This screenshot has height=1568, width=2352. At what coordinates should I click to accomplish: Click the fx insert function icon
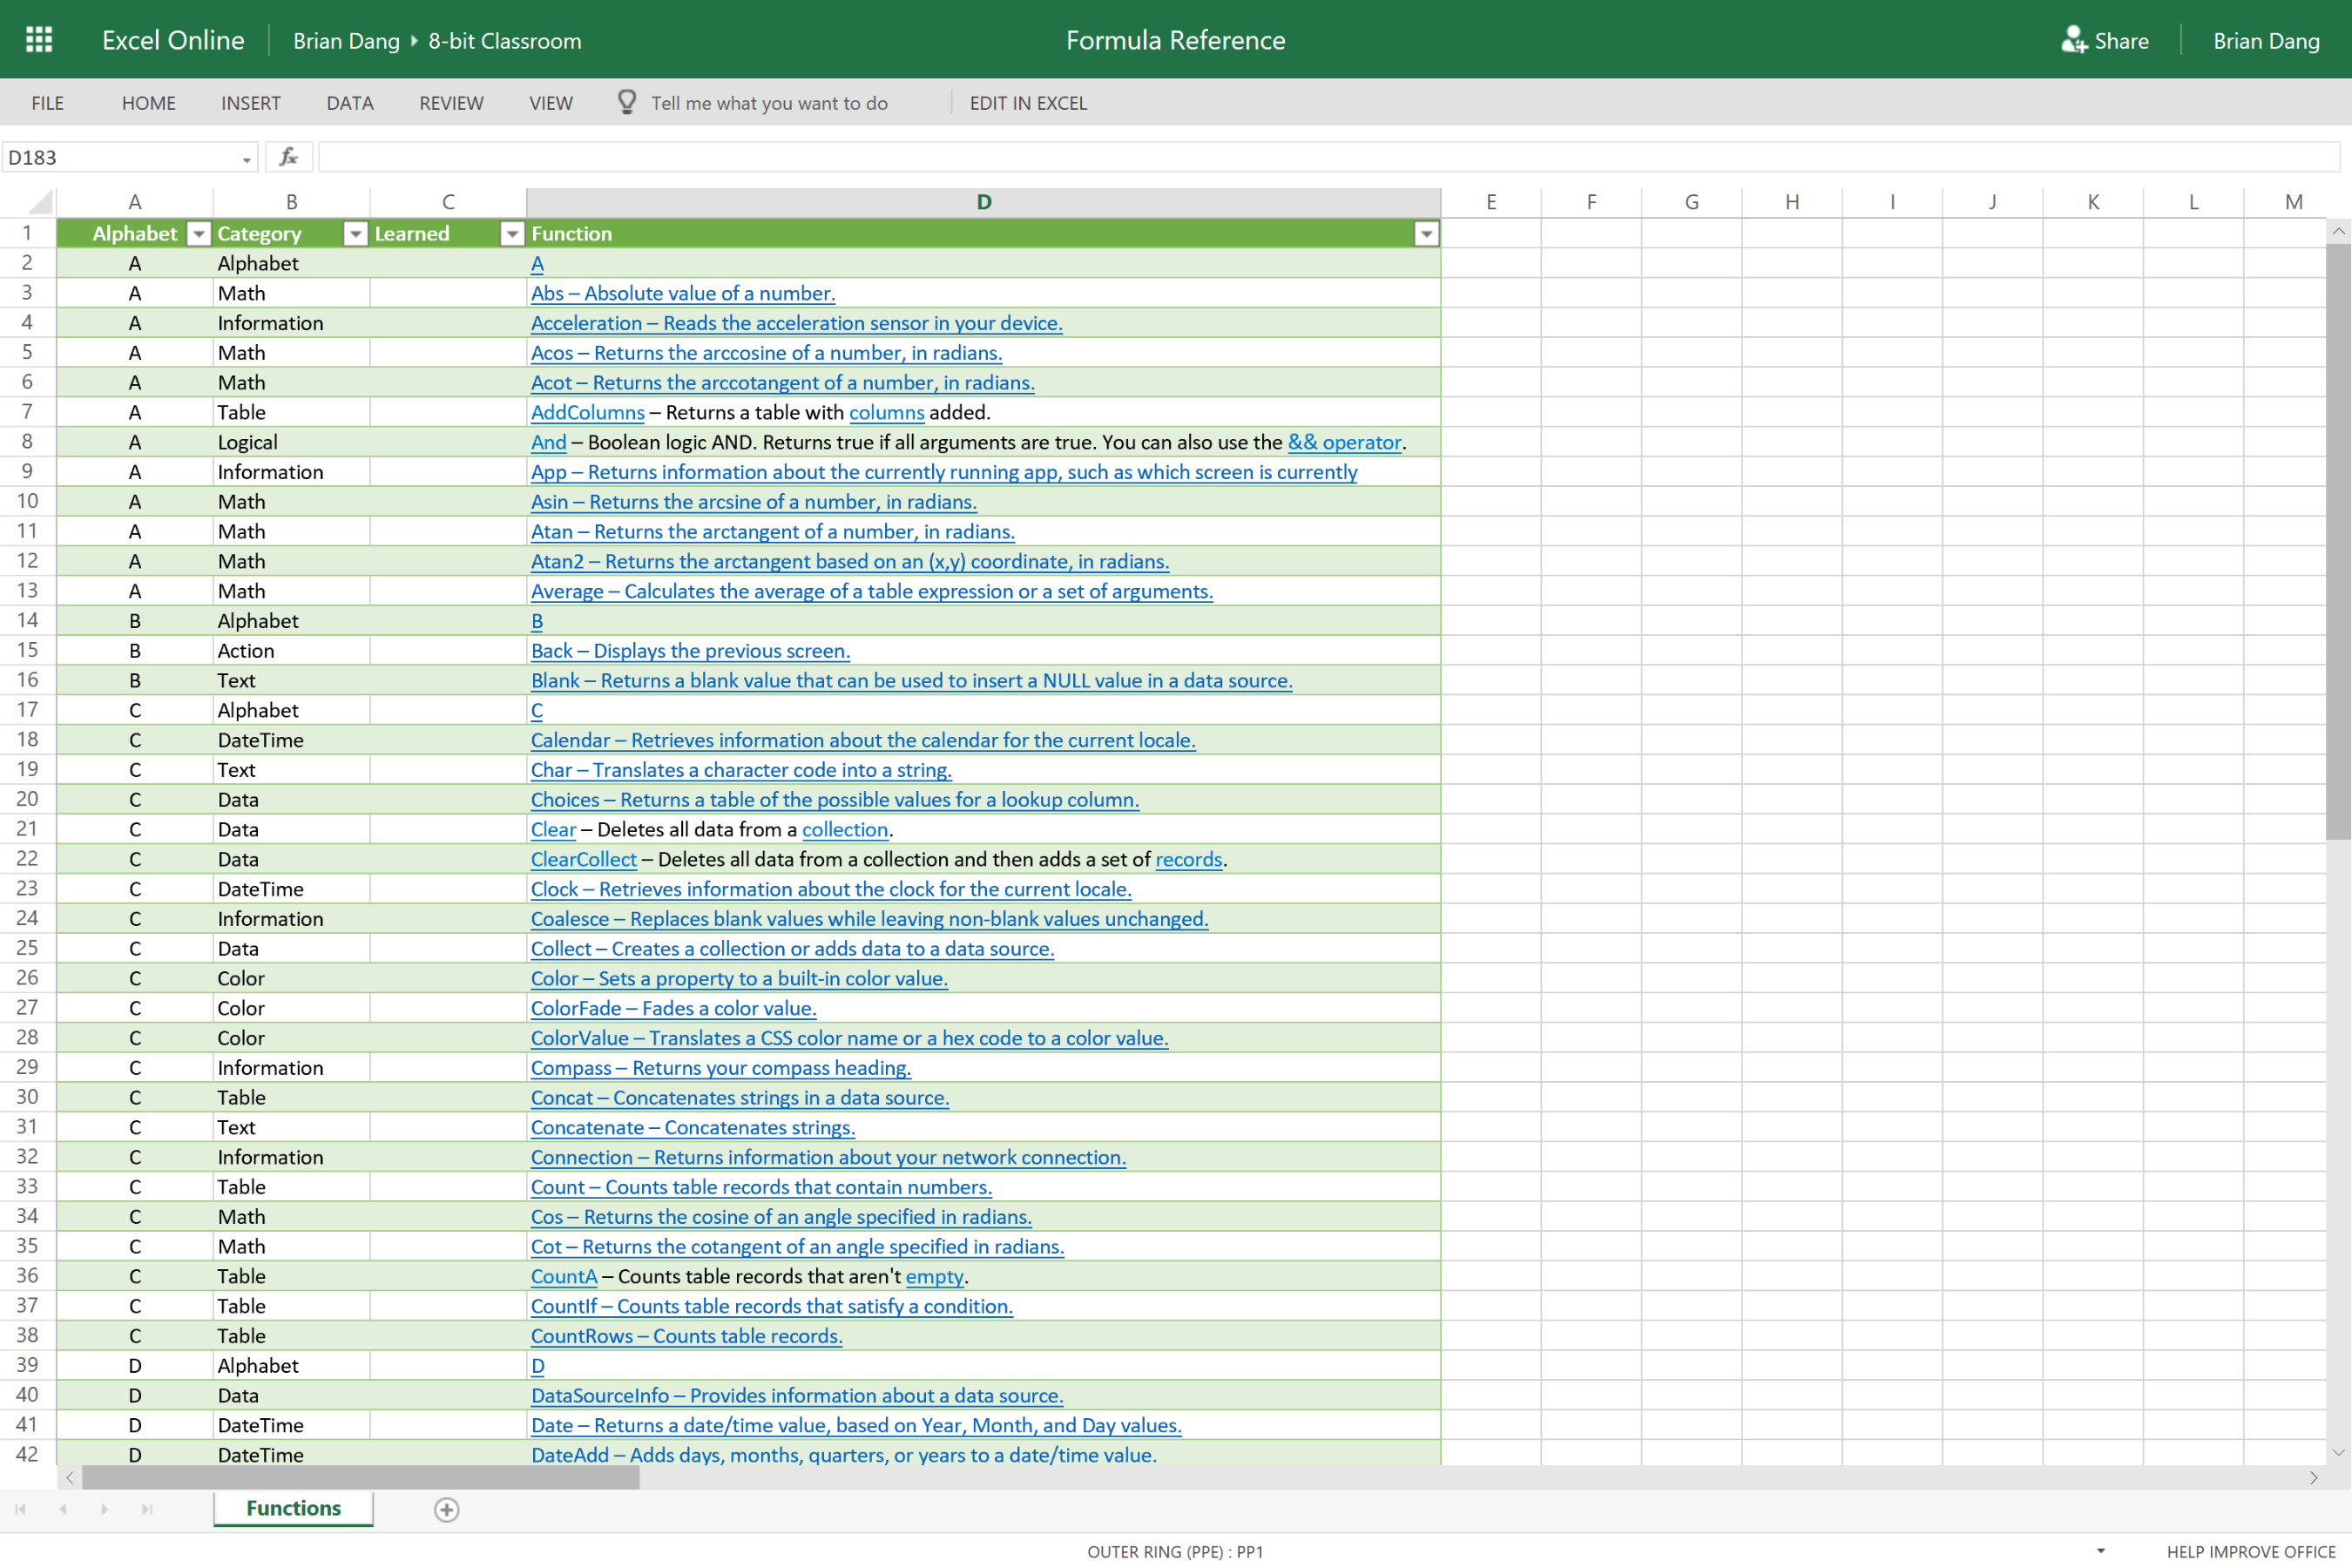click(x=288, y=157)
